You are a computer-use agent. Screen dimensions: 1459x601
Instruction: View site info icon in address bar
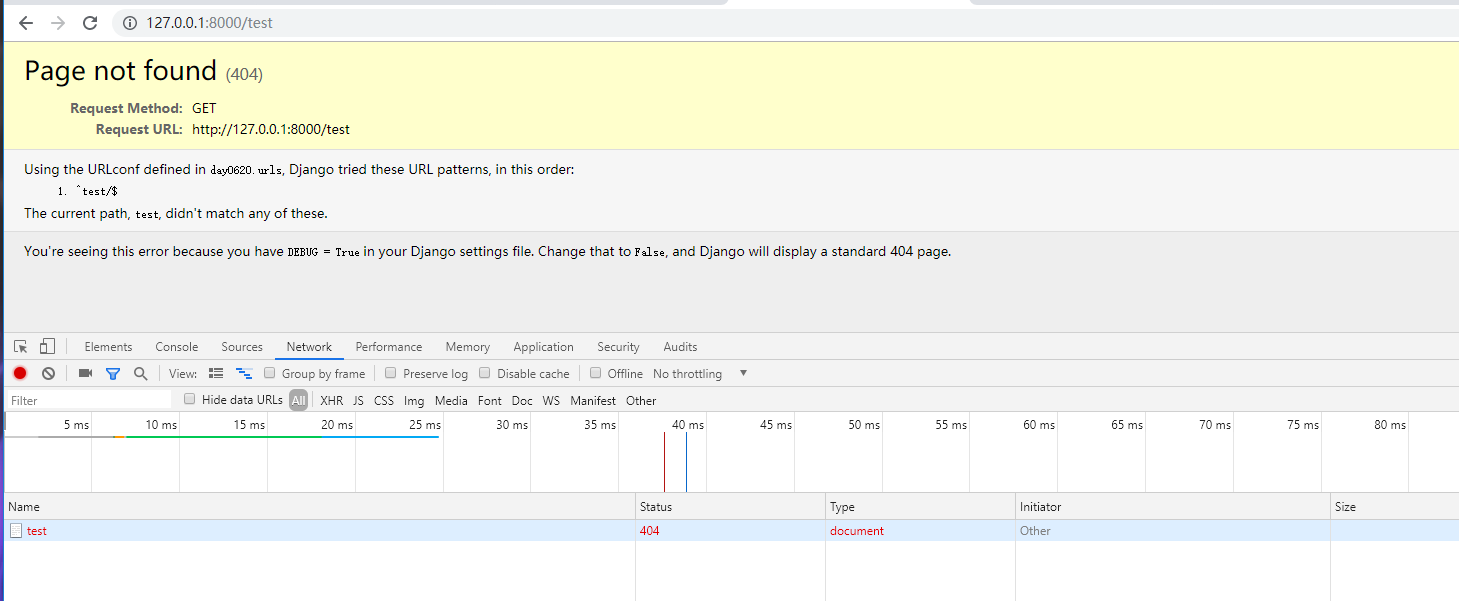click(130, 23)
